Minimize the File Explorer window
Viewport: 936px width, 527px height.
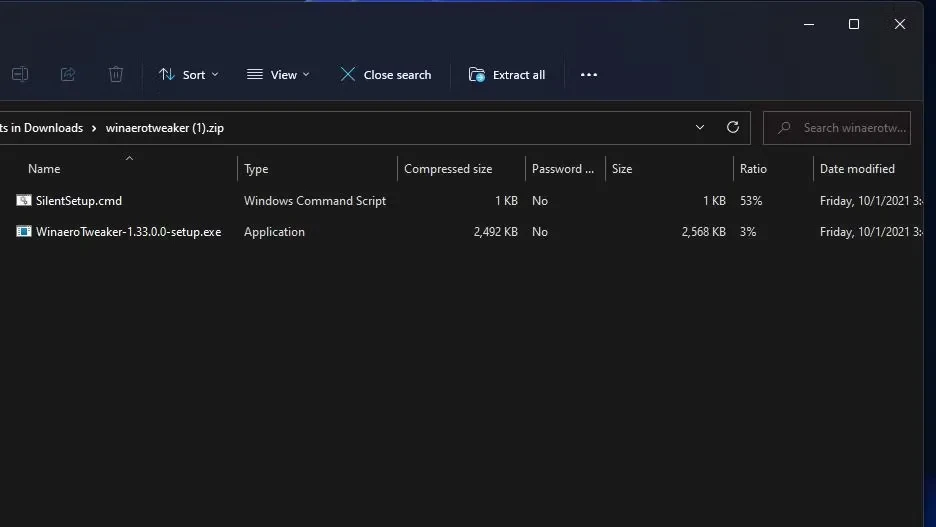[x=809, y=24]
